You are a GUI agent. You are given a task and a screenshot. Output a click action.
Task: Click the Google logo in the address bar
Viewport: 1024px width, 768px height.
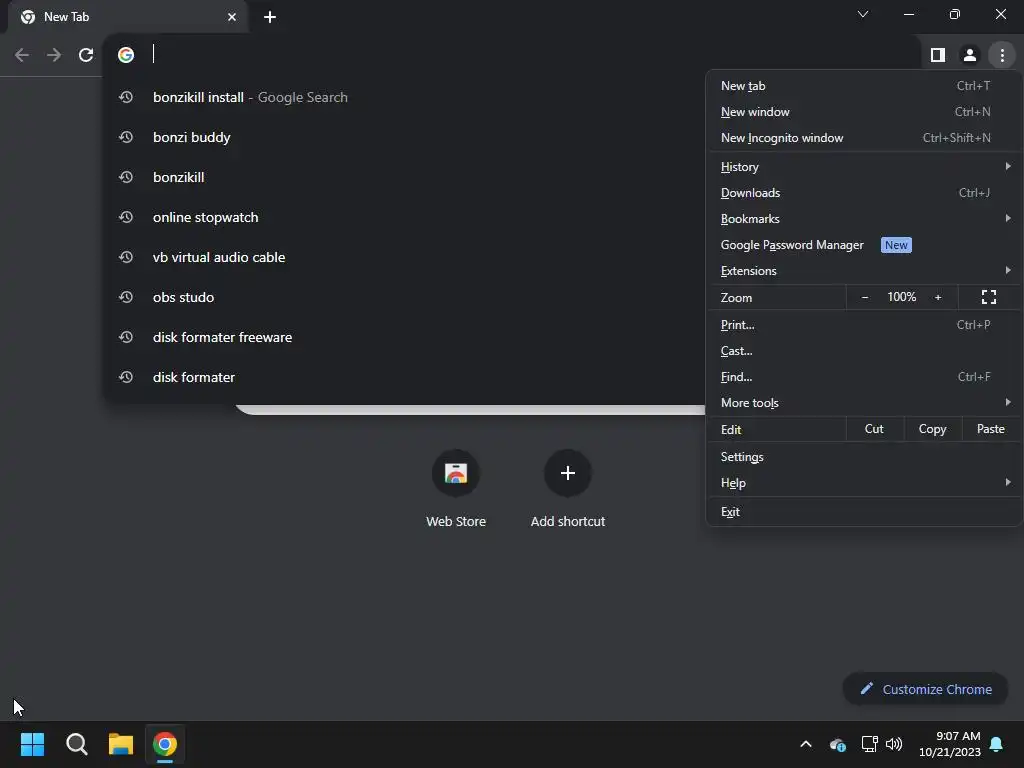[126, 55]
